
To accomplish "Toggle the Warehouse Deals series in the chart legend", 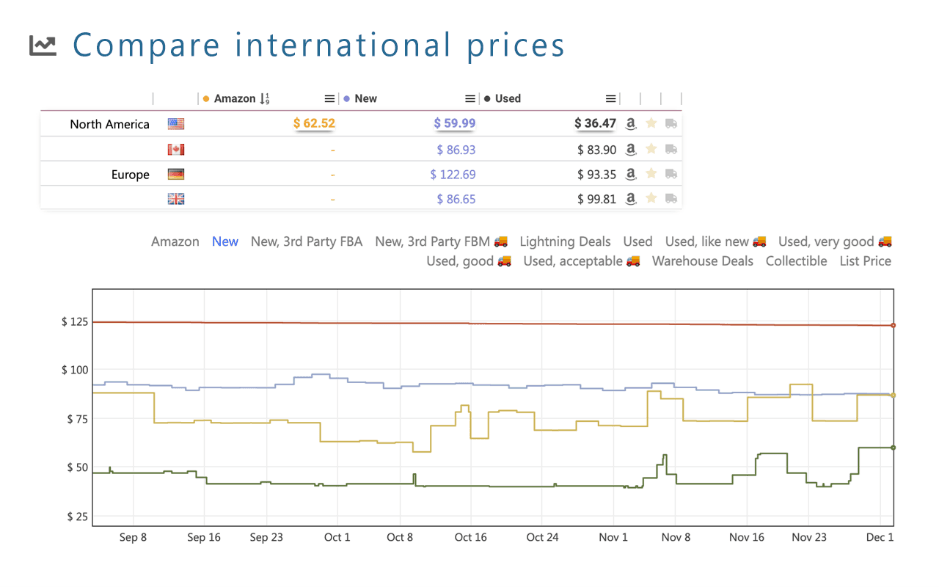I will pyautogui.click(x=702, y=261).
